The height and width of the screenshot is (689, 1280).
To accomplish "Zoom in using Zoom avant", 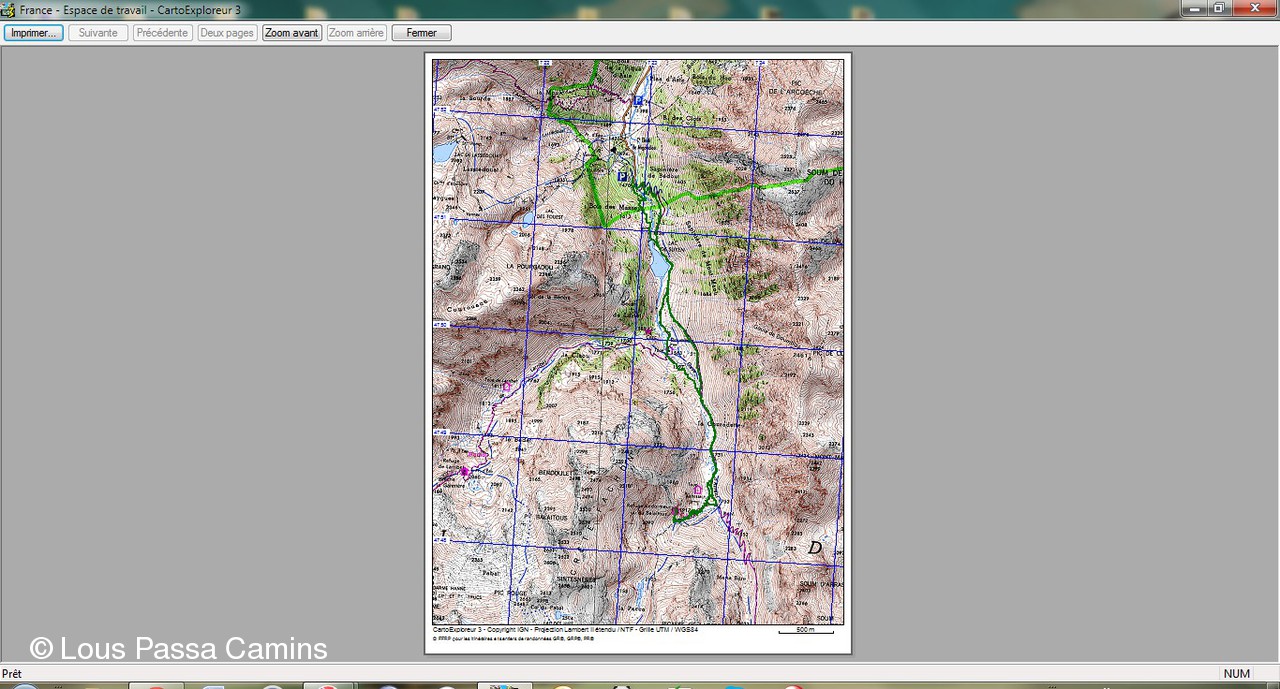I will tap(292, 33).
